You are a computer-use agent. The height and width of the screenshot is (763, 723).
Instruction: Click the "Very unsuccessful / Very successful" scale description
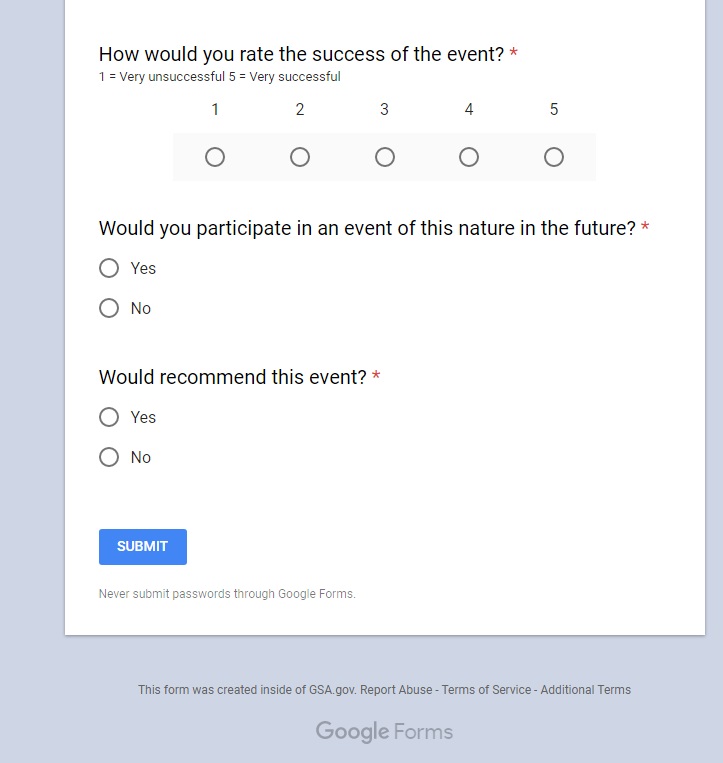coord(219,77)
